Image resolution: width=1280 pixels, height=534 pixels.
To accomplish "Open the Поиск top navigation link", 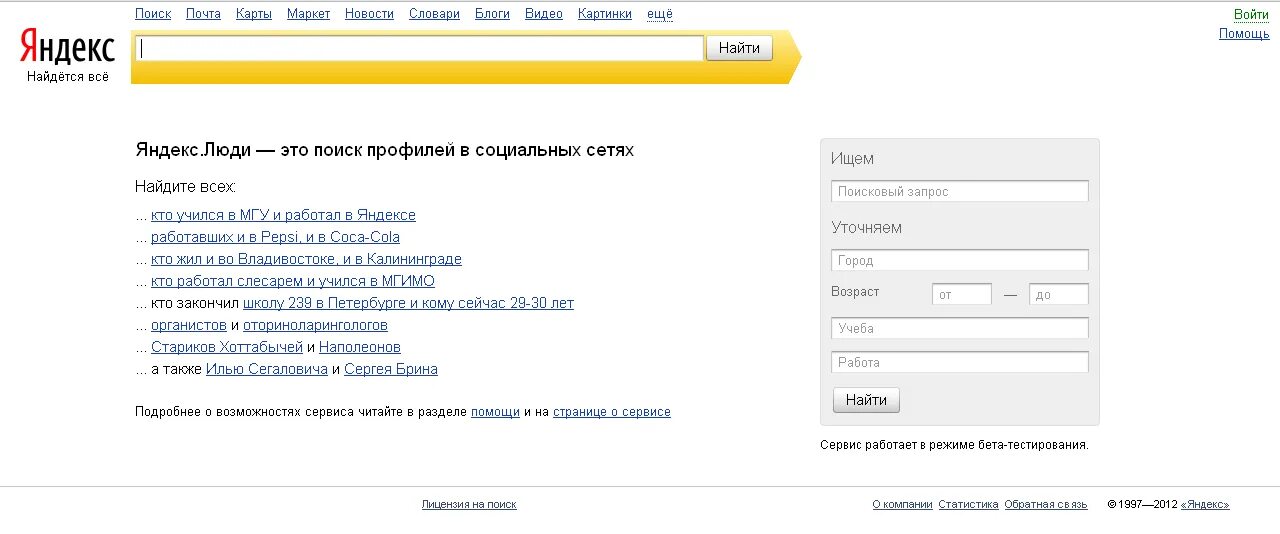I will [x=153, y=14].
